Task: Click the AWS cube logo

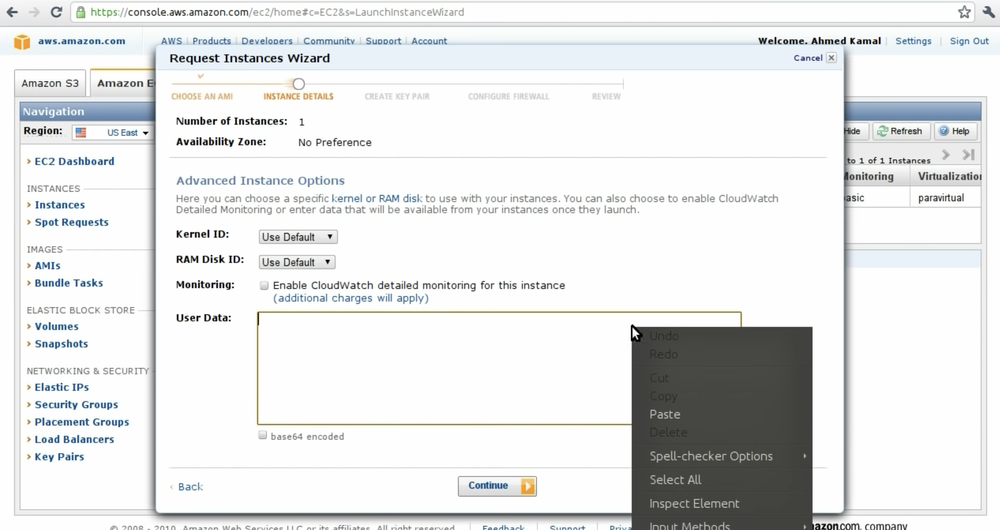Action: point(22,42)
